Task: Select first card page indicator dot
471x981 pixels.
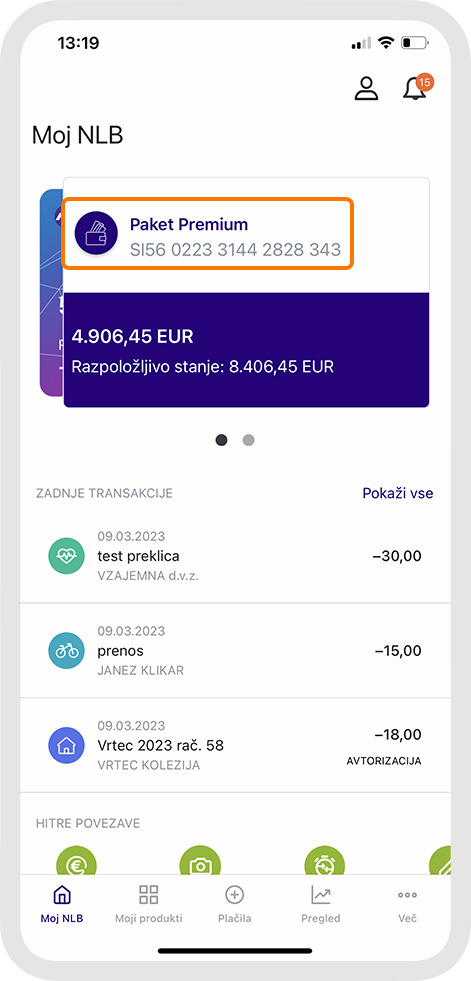Action: [x=221, y=440]
